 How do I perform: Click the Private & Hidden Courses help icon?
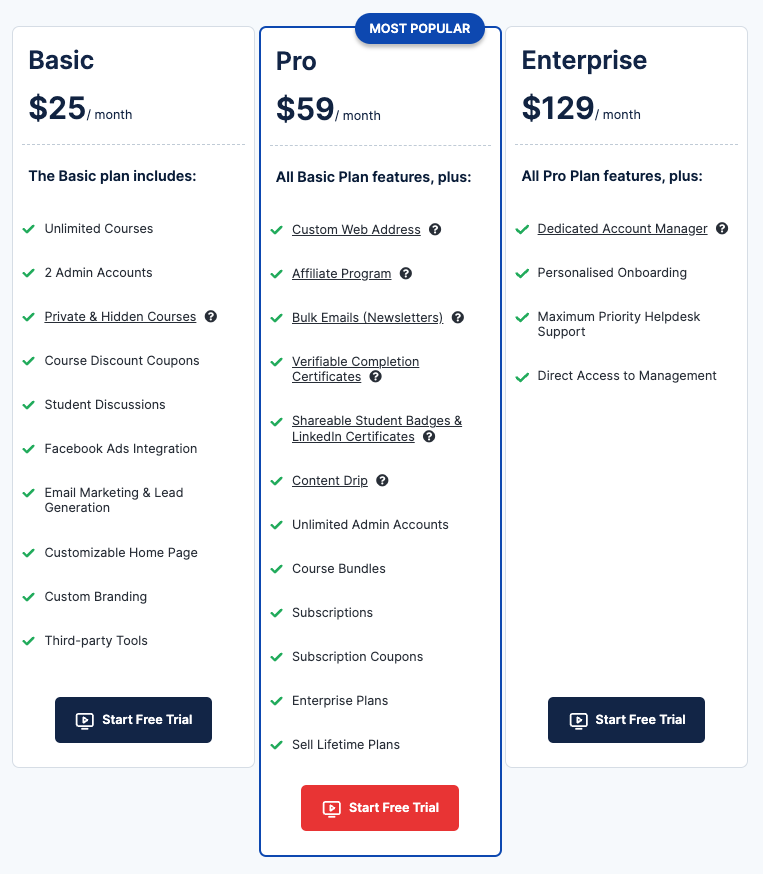tap(210, 317)
